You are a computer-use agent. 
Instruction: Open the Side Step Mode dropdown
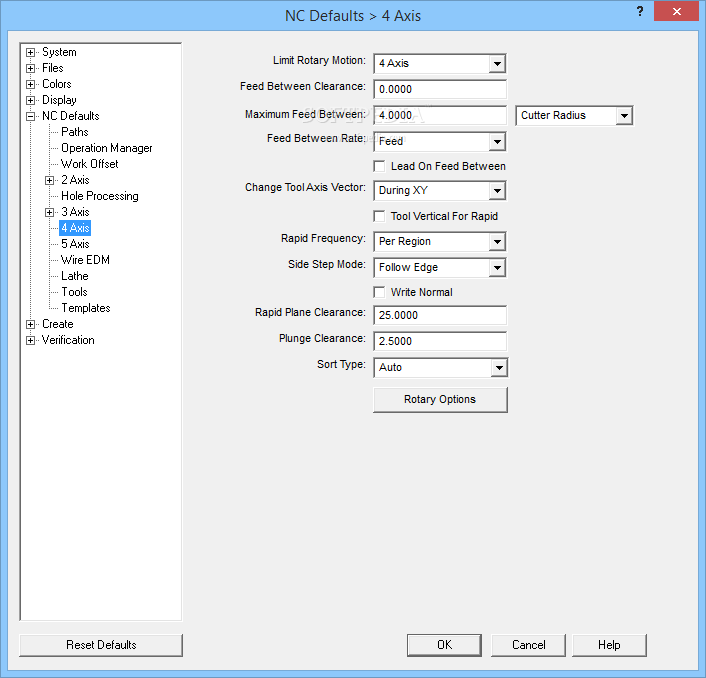pyautogui.click(x=497, y=268)
